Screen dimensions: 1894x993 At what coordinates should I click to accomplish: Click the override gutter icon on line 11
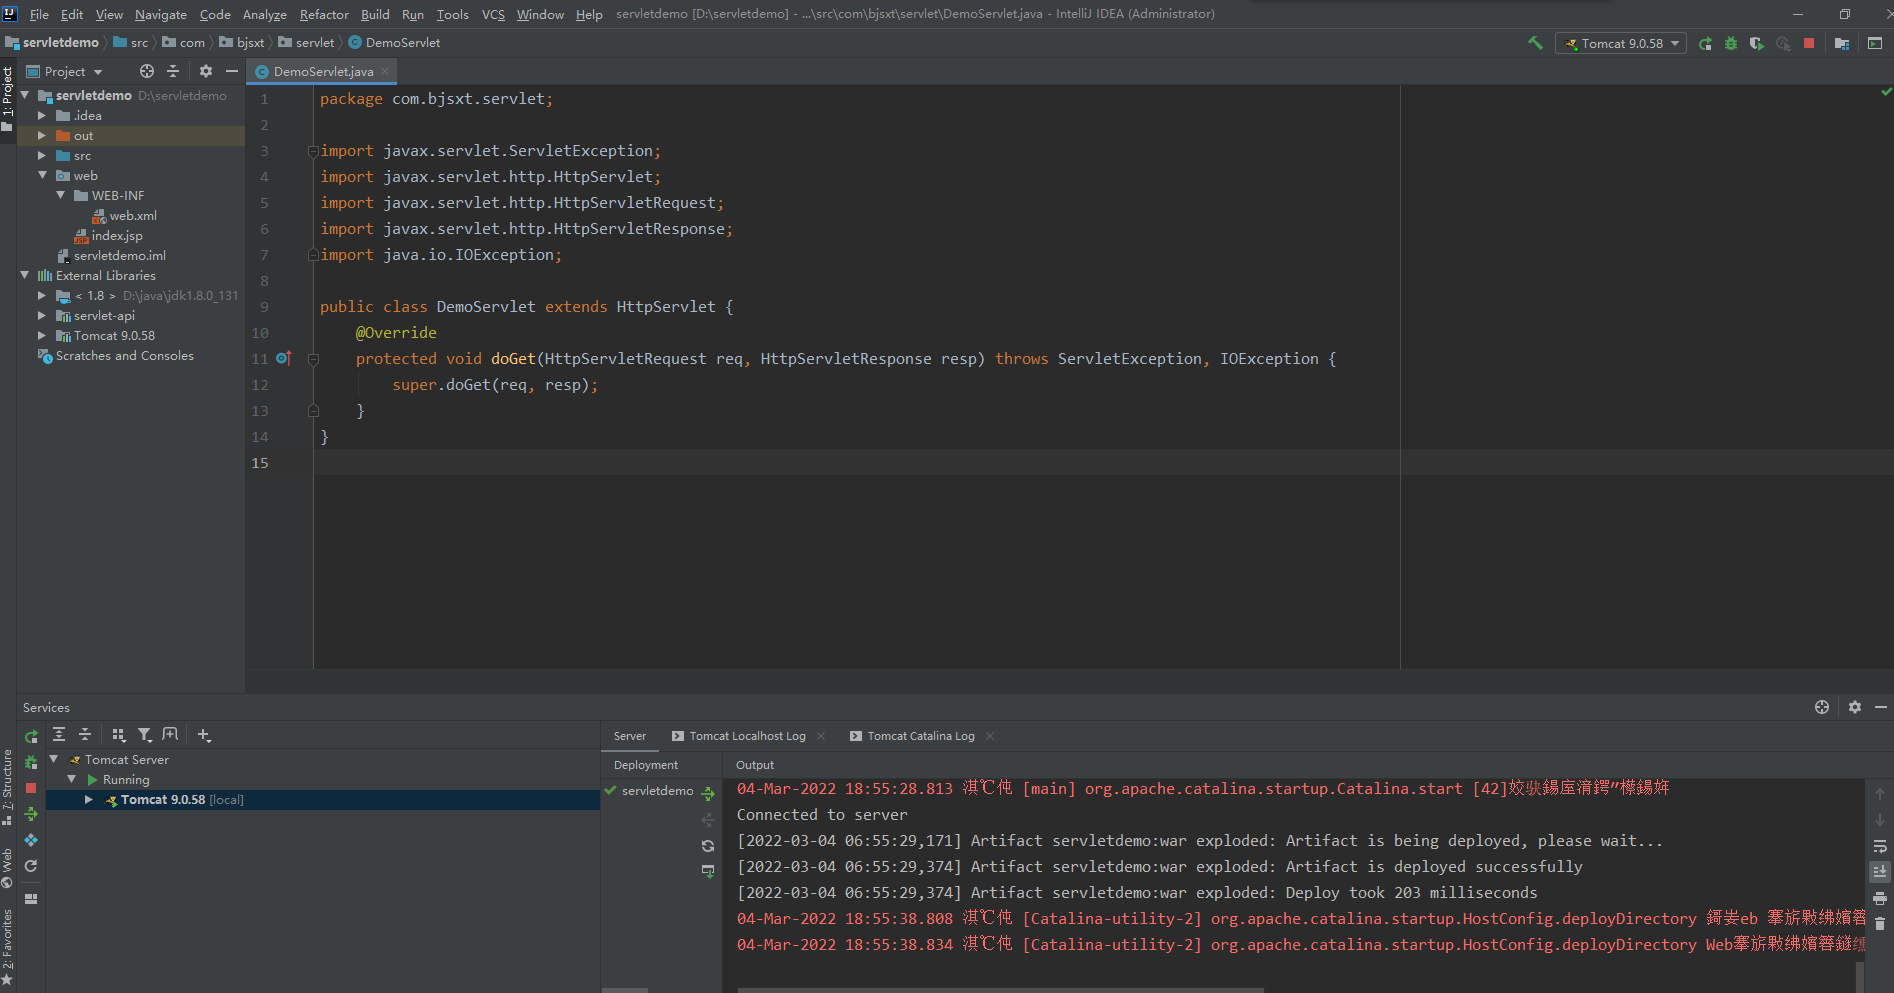[x=283, y=358]
